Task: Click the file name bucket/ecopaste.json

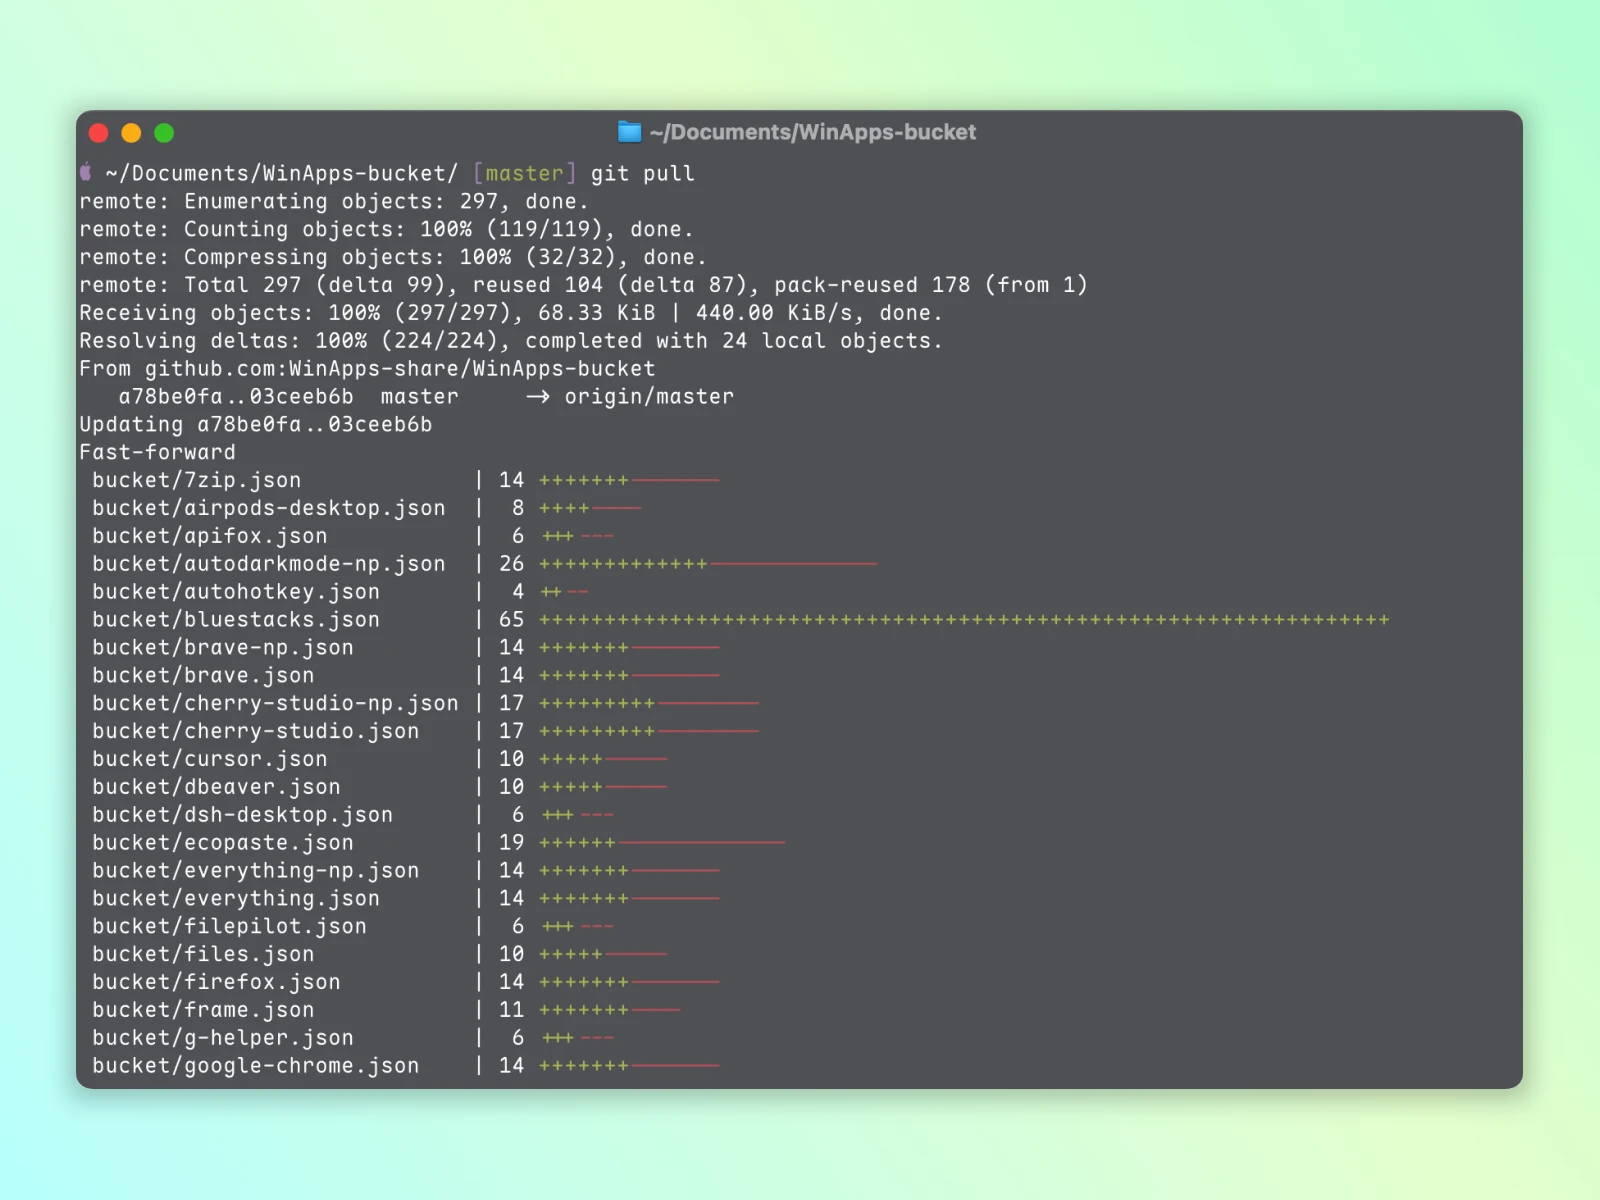Action: coord(223,843)
